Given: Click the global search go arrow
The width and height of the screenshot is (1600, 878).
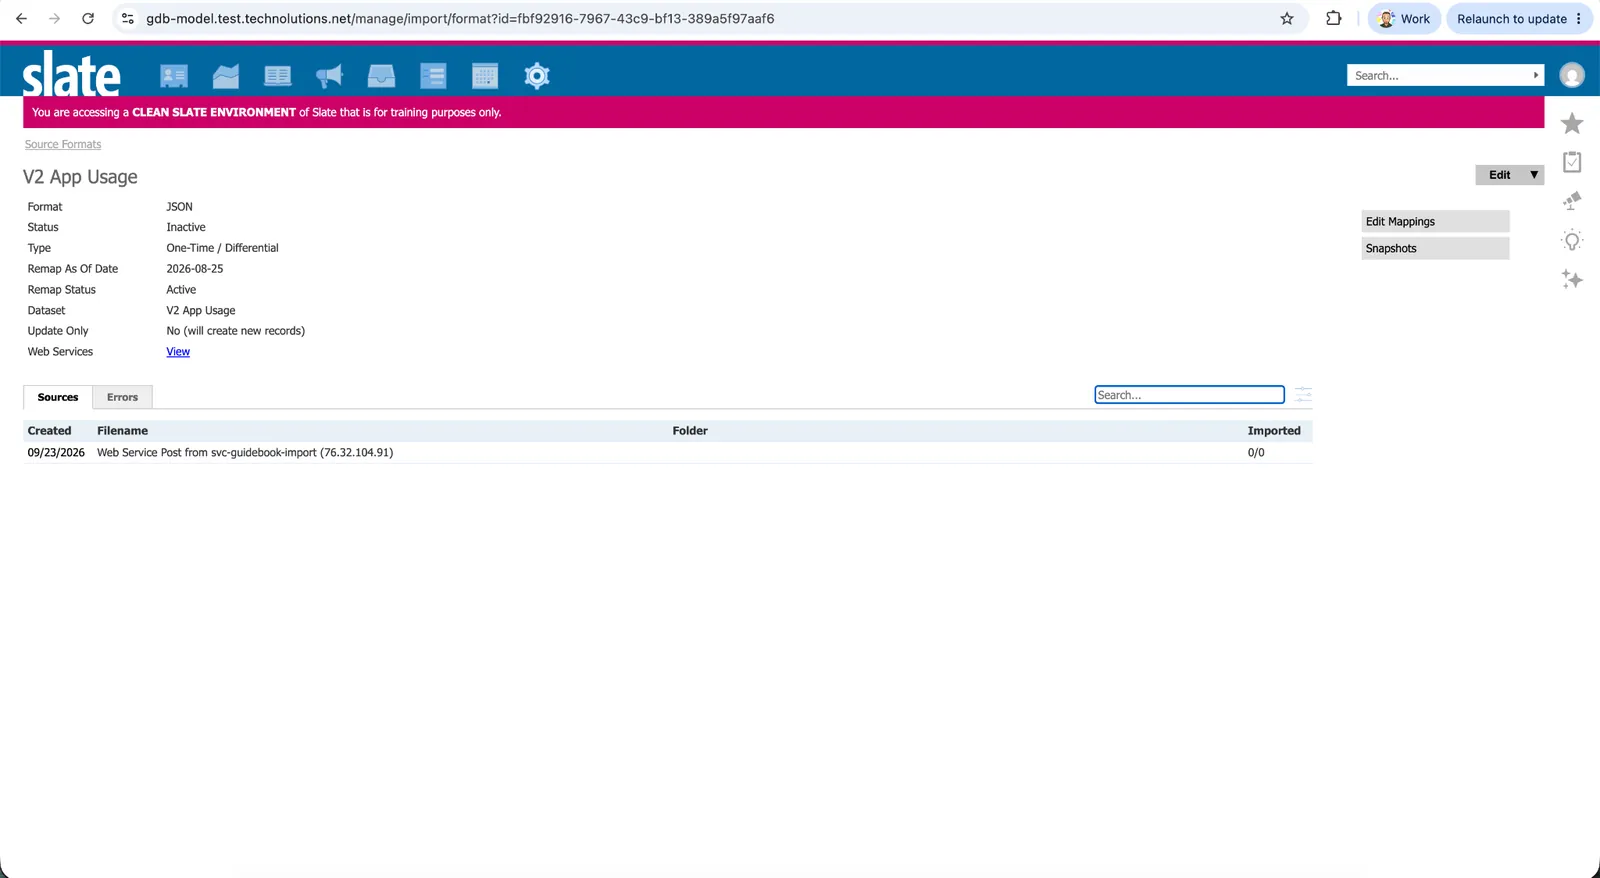Looking at the screenshot, I should point(1536,76).
